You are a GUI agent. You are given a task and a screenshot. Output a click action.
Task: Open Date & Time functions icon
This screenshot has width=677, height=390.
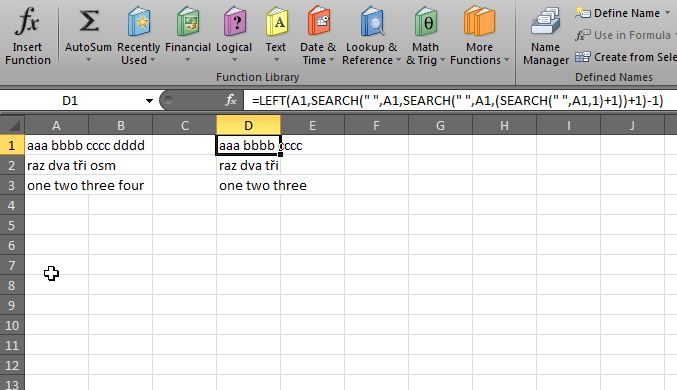(318, 22)
